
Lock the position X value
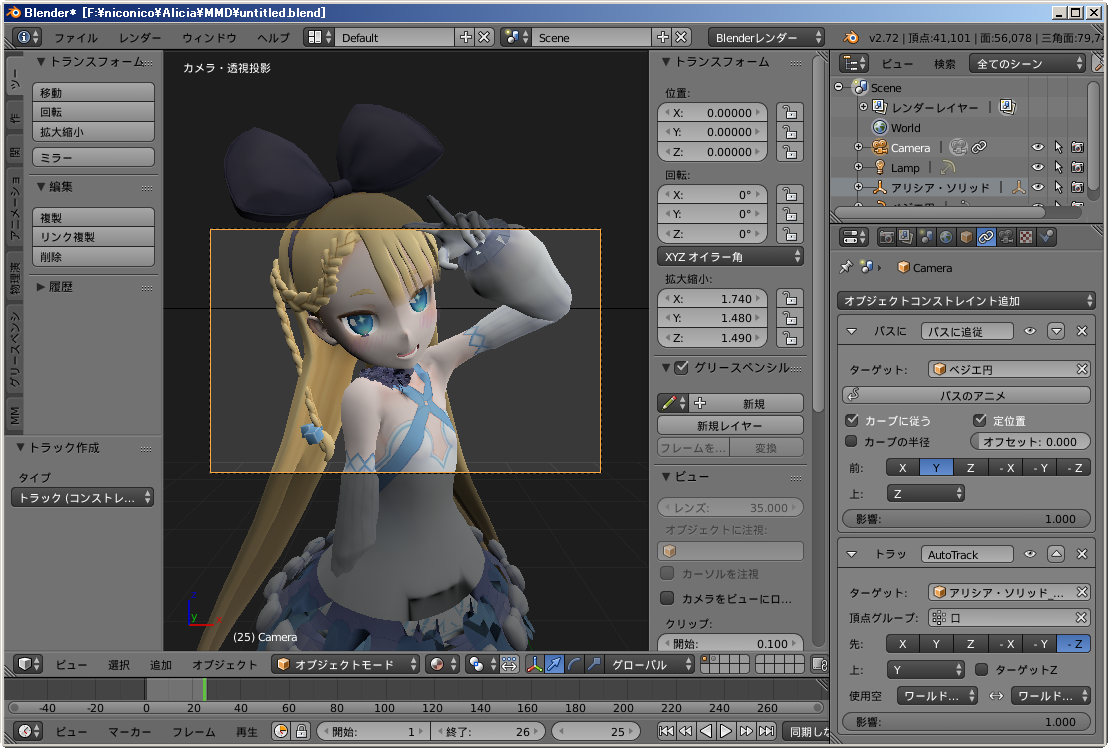(790, 112)
